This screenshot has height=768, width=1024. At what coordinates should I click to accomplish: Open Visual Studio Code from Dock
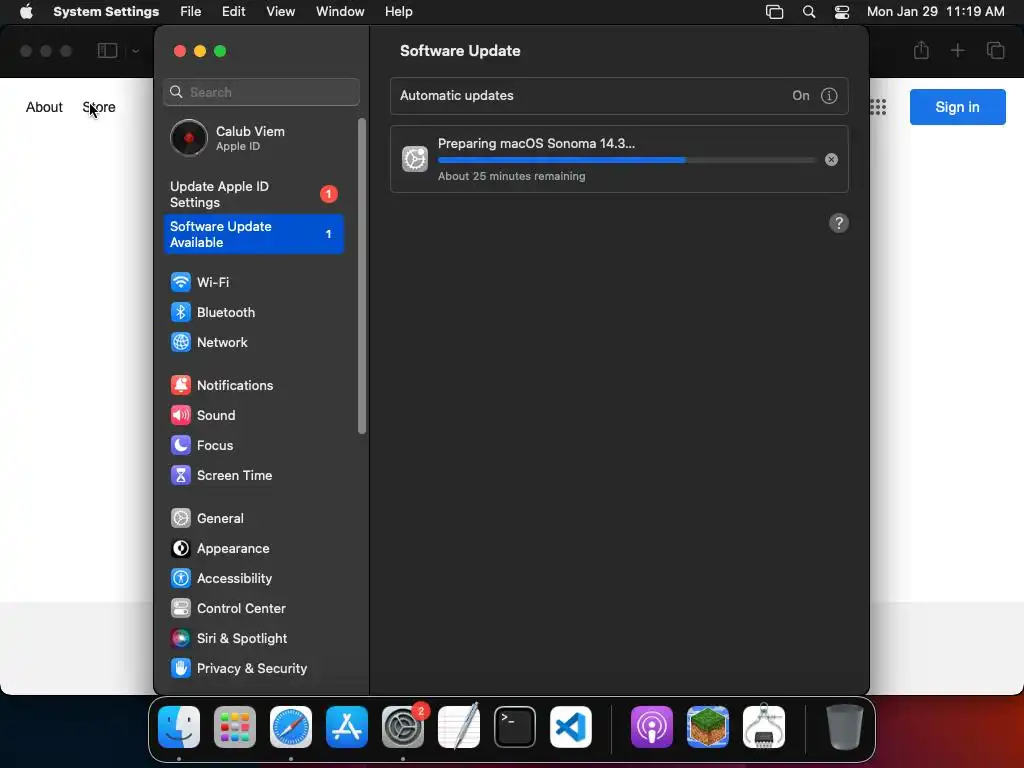(571, 727)
